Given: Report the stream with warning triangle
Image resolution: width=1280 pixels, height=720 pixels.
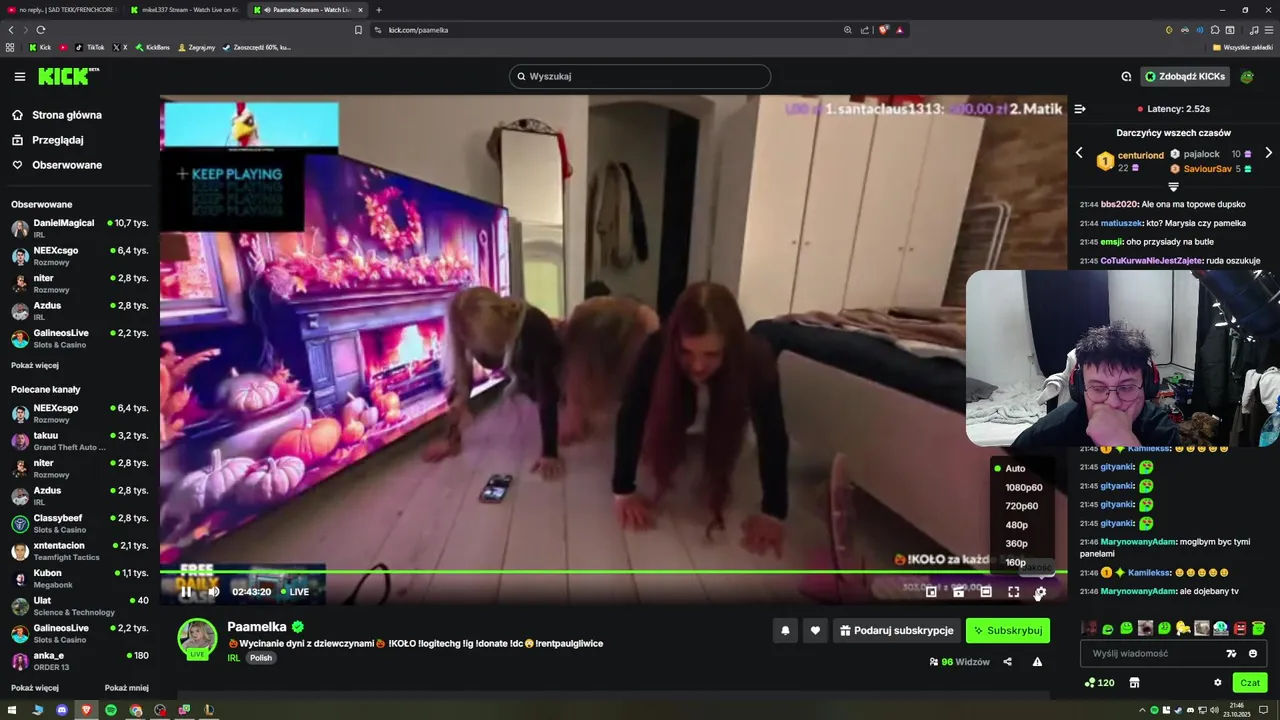Looking at the screenshot, I should (x=1037, y=661).
